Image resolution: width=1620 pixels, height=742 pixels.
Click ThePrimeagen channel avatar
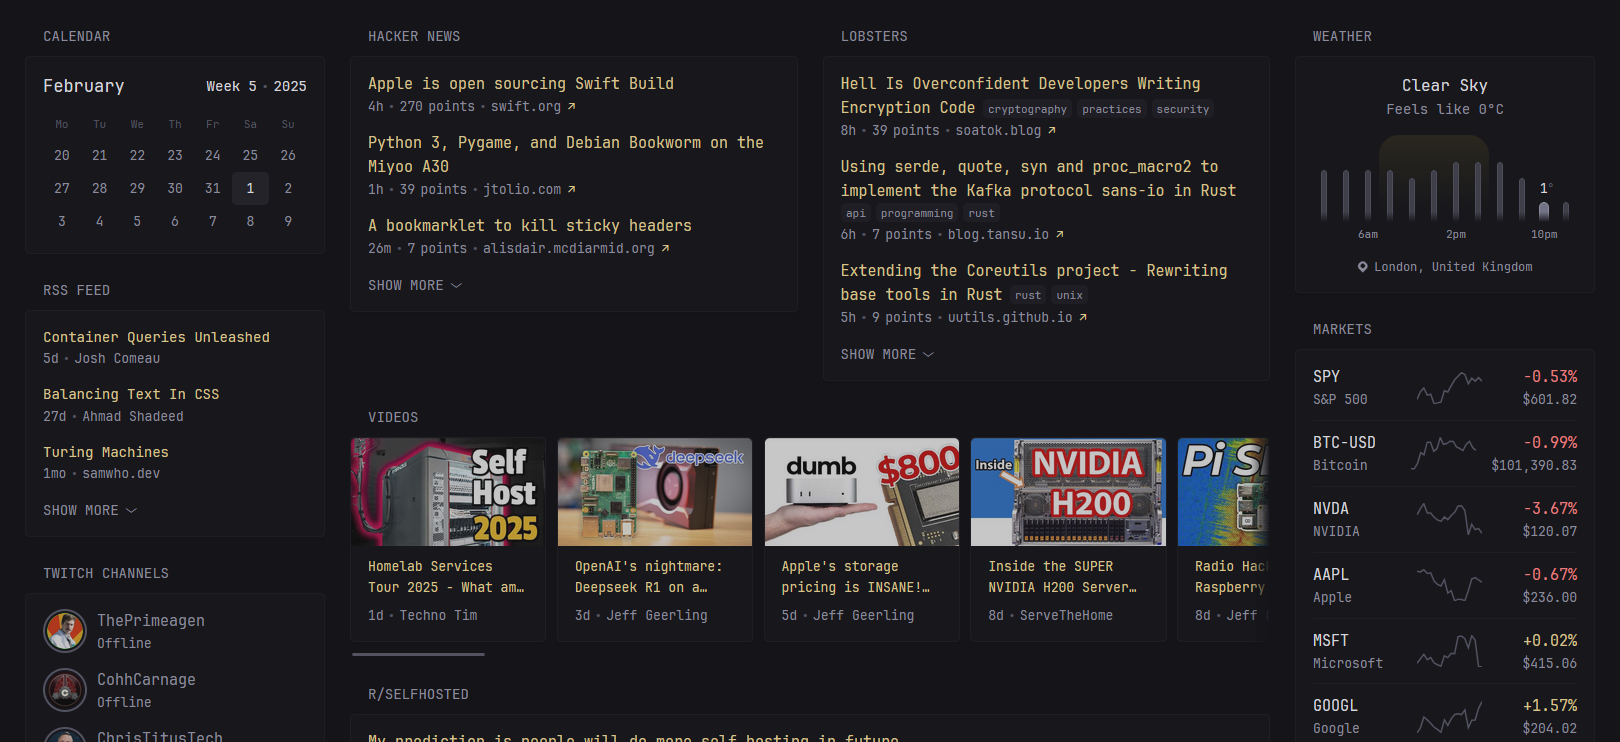click(65, 631)
